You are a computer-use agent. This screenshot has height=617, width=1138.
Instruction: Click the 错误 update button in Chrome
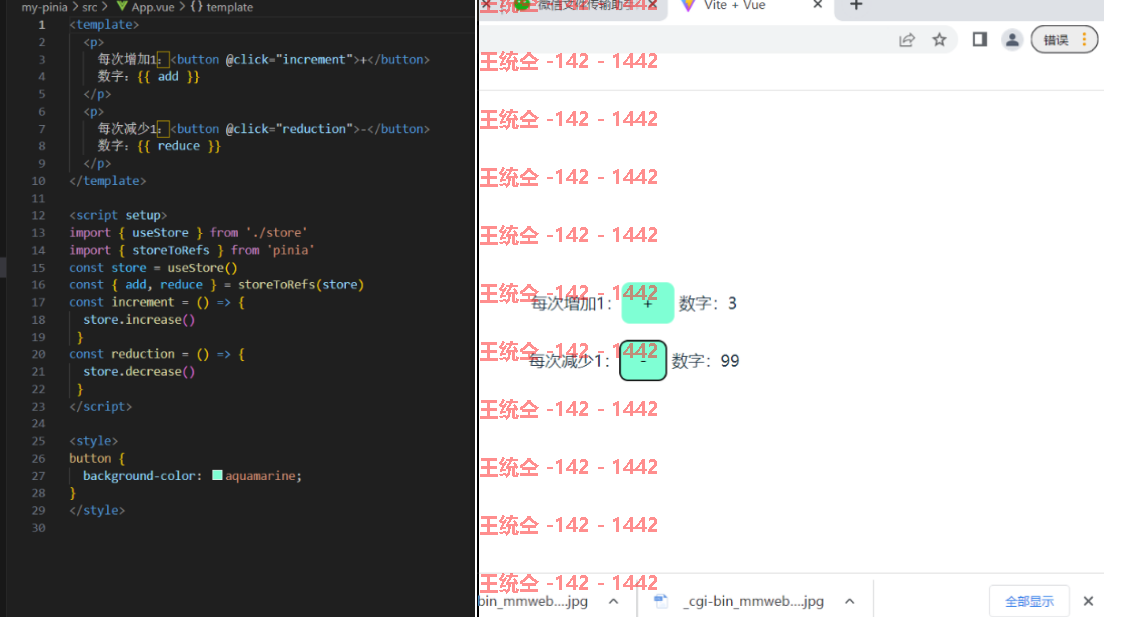point(1057,40)
